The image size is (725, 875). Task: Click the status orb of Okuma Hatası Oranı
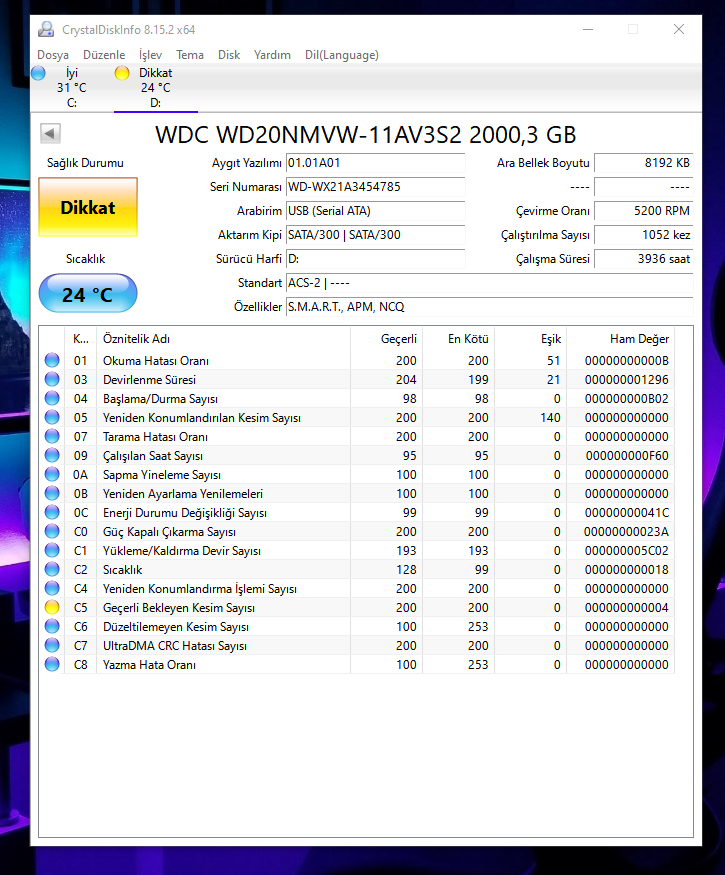52,360
